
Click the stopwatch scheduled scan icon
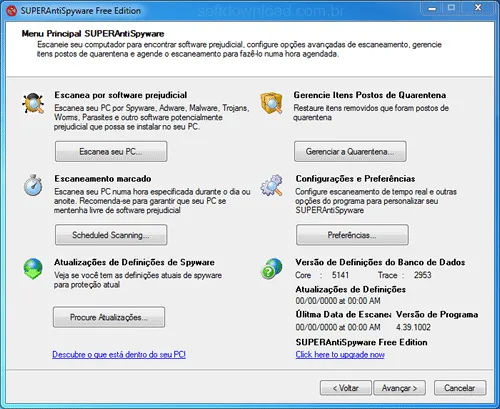33,185
